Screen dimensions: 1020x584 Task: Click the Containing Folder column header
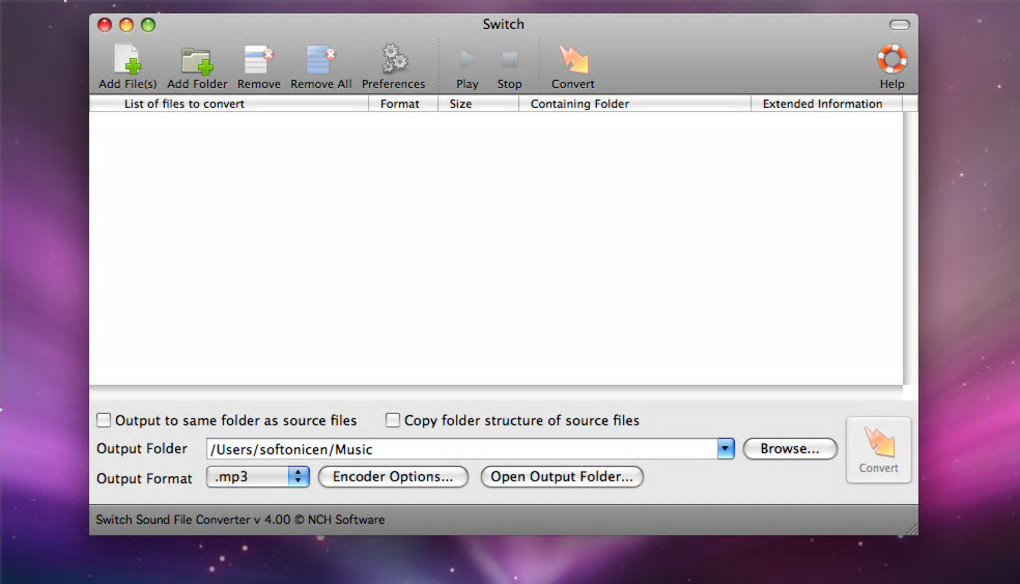coord(635,103)
